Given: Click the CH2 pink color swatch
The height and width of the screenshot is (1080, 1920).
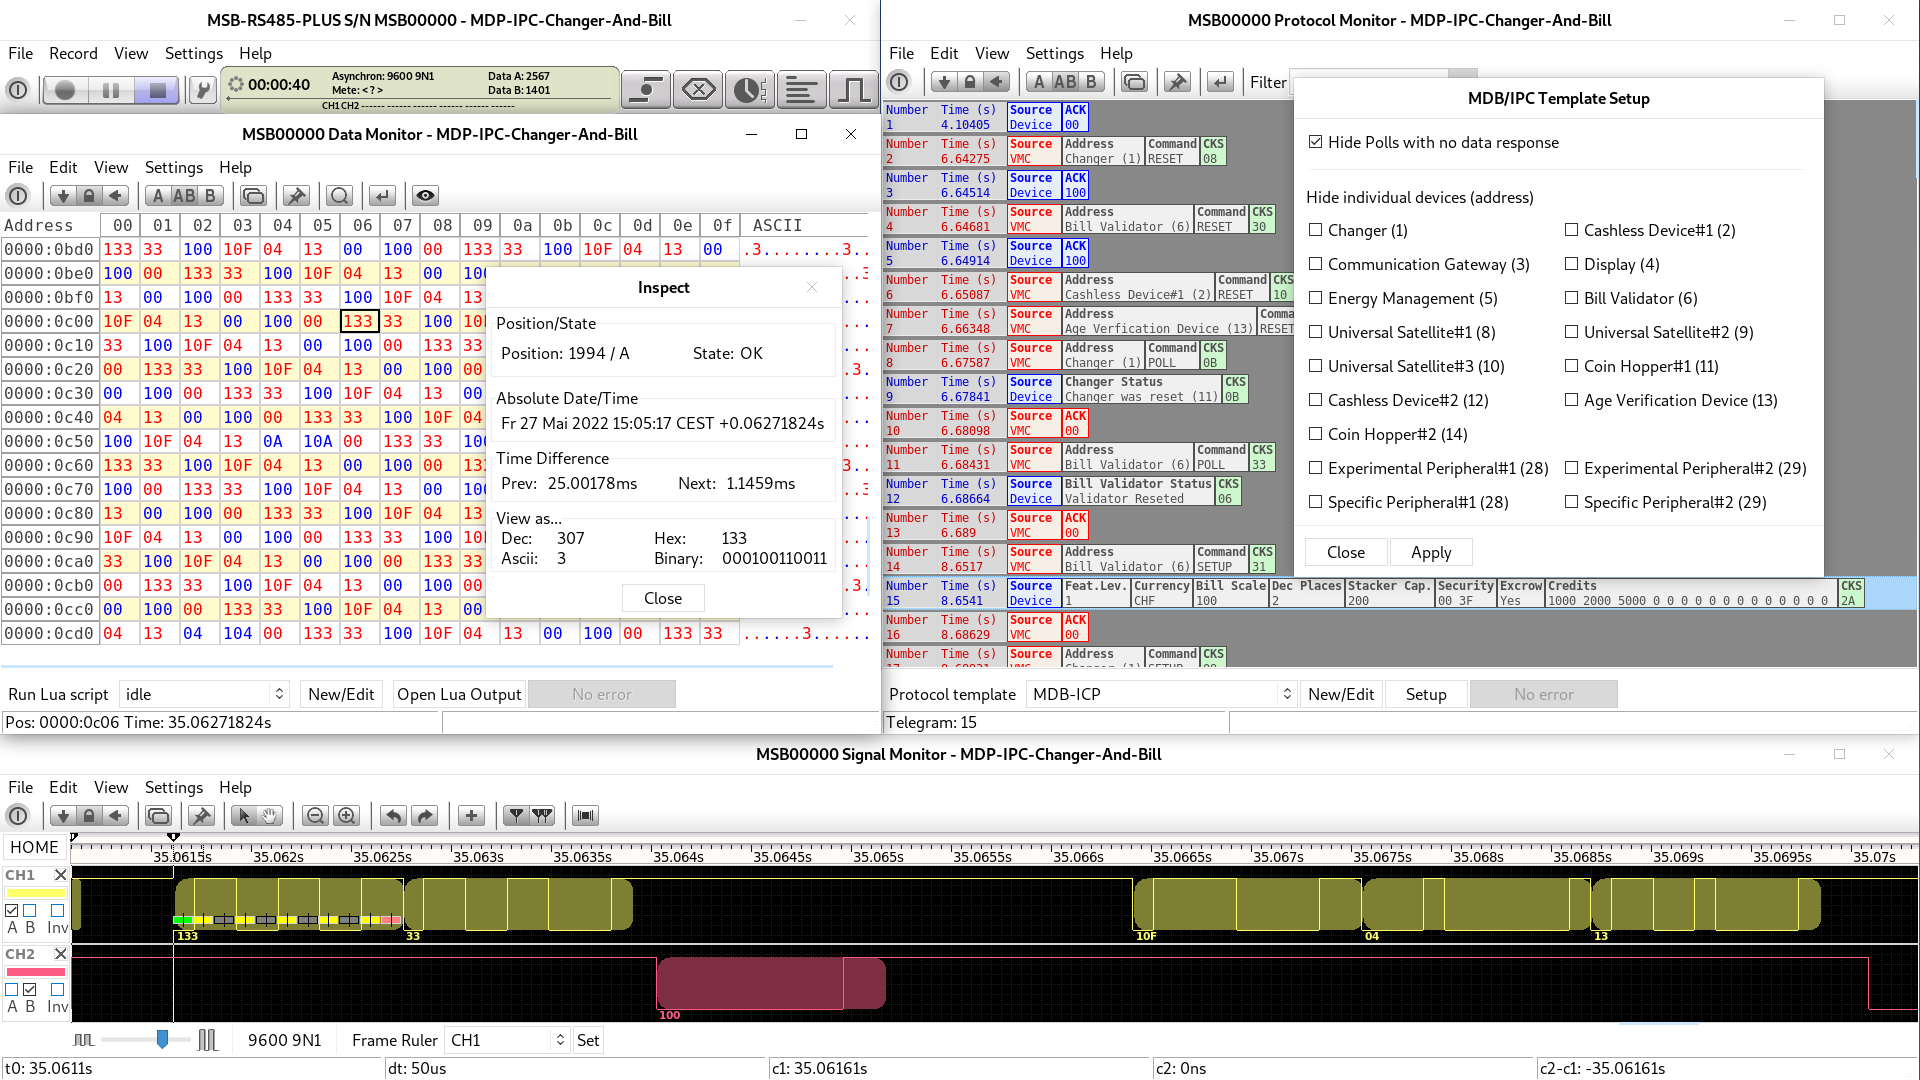Looking at the screenshot, I should pyautogui.click(x=36, y=972).
